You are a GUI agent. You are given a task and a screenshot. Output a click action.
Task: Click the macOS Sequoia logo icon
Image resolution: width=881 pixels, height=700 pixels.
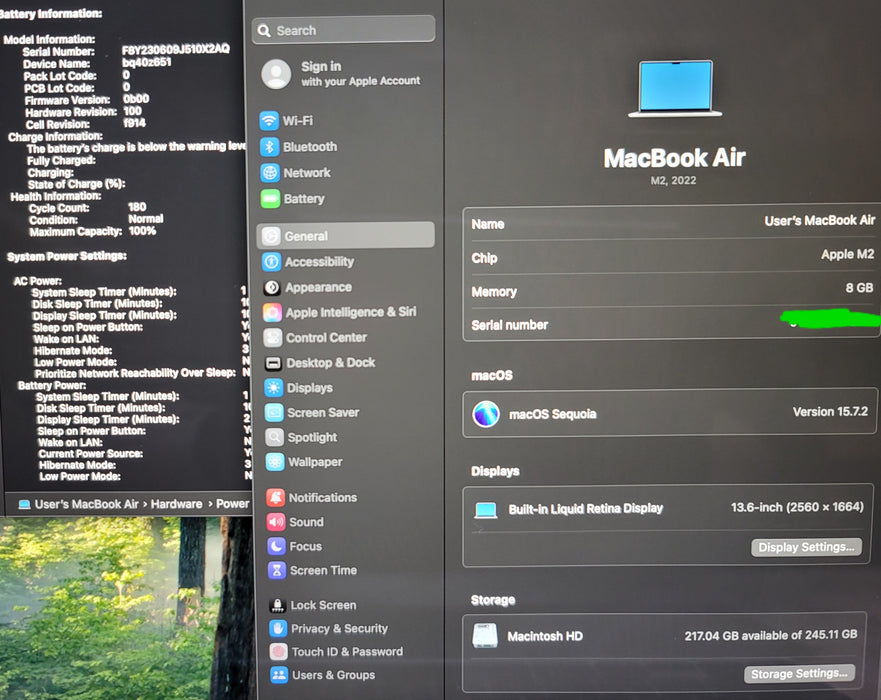486,415
